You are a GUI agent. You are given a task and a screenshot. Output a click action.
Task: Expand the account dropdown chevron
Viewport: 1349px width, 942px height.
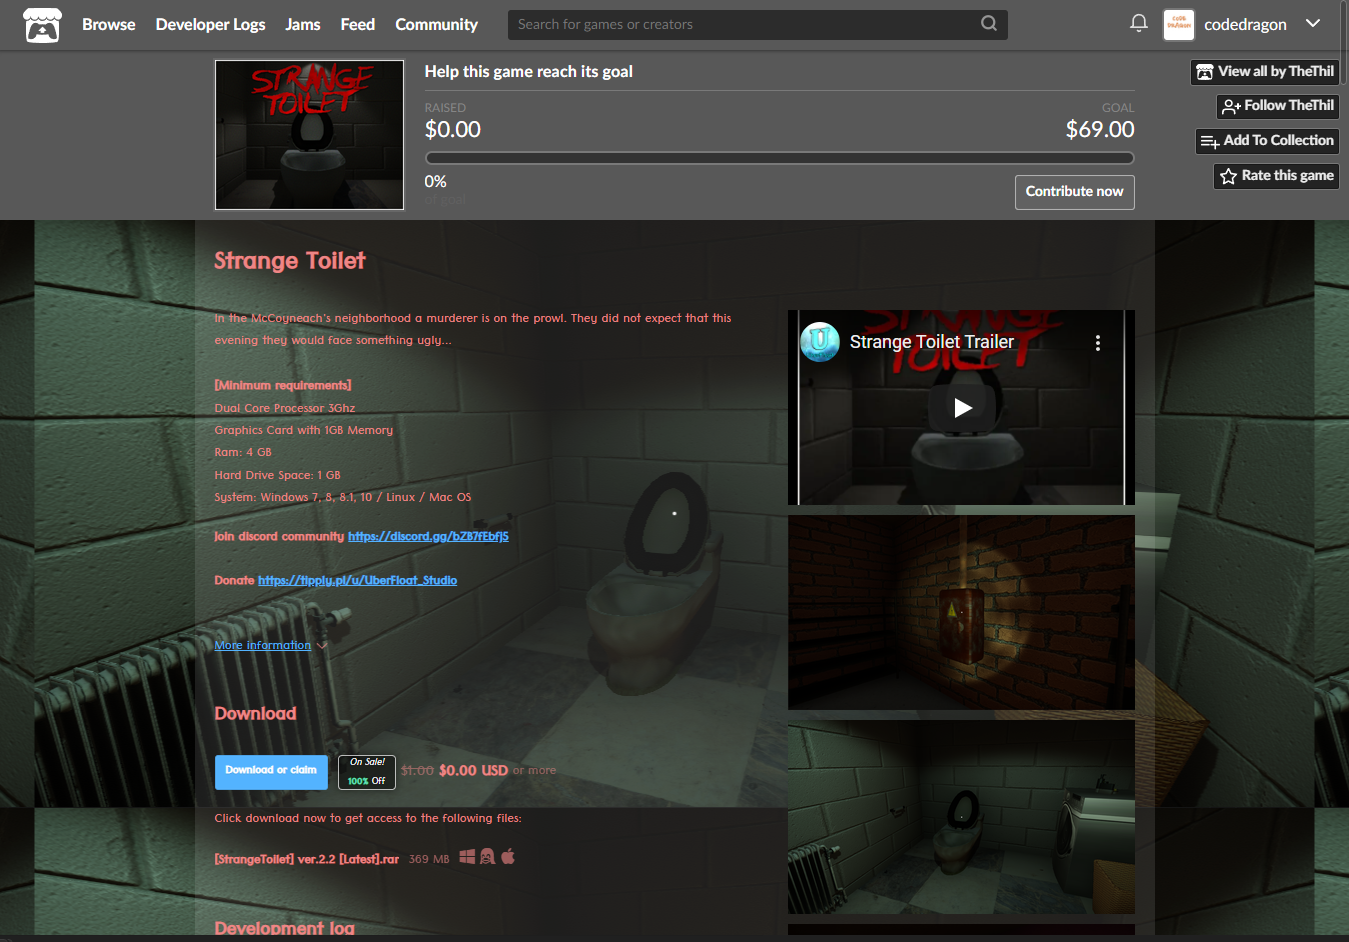[1313, 24]
